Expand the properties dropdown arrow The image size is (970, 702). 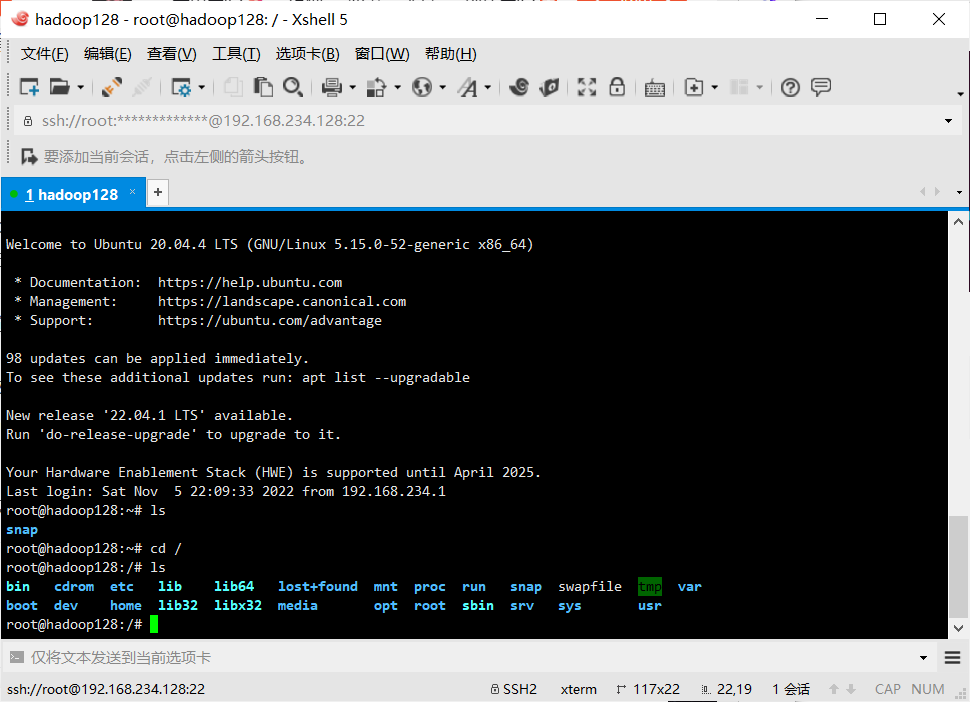[202, 88]
